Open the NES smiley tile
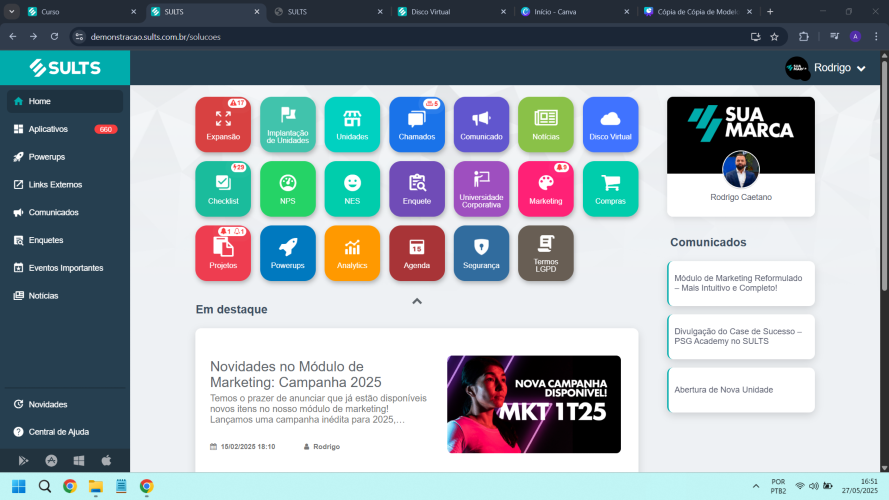 352,189
